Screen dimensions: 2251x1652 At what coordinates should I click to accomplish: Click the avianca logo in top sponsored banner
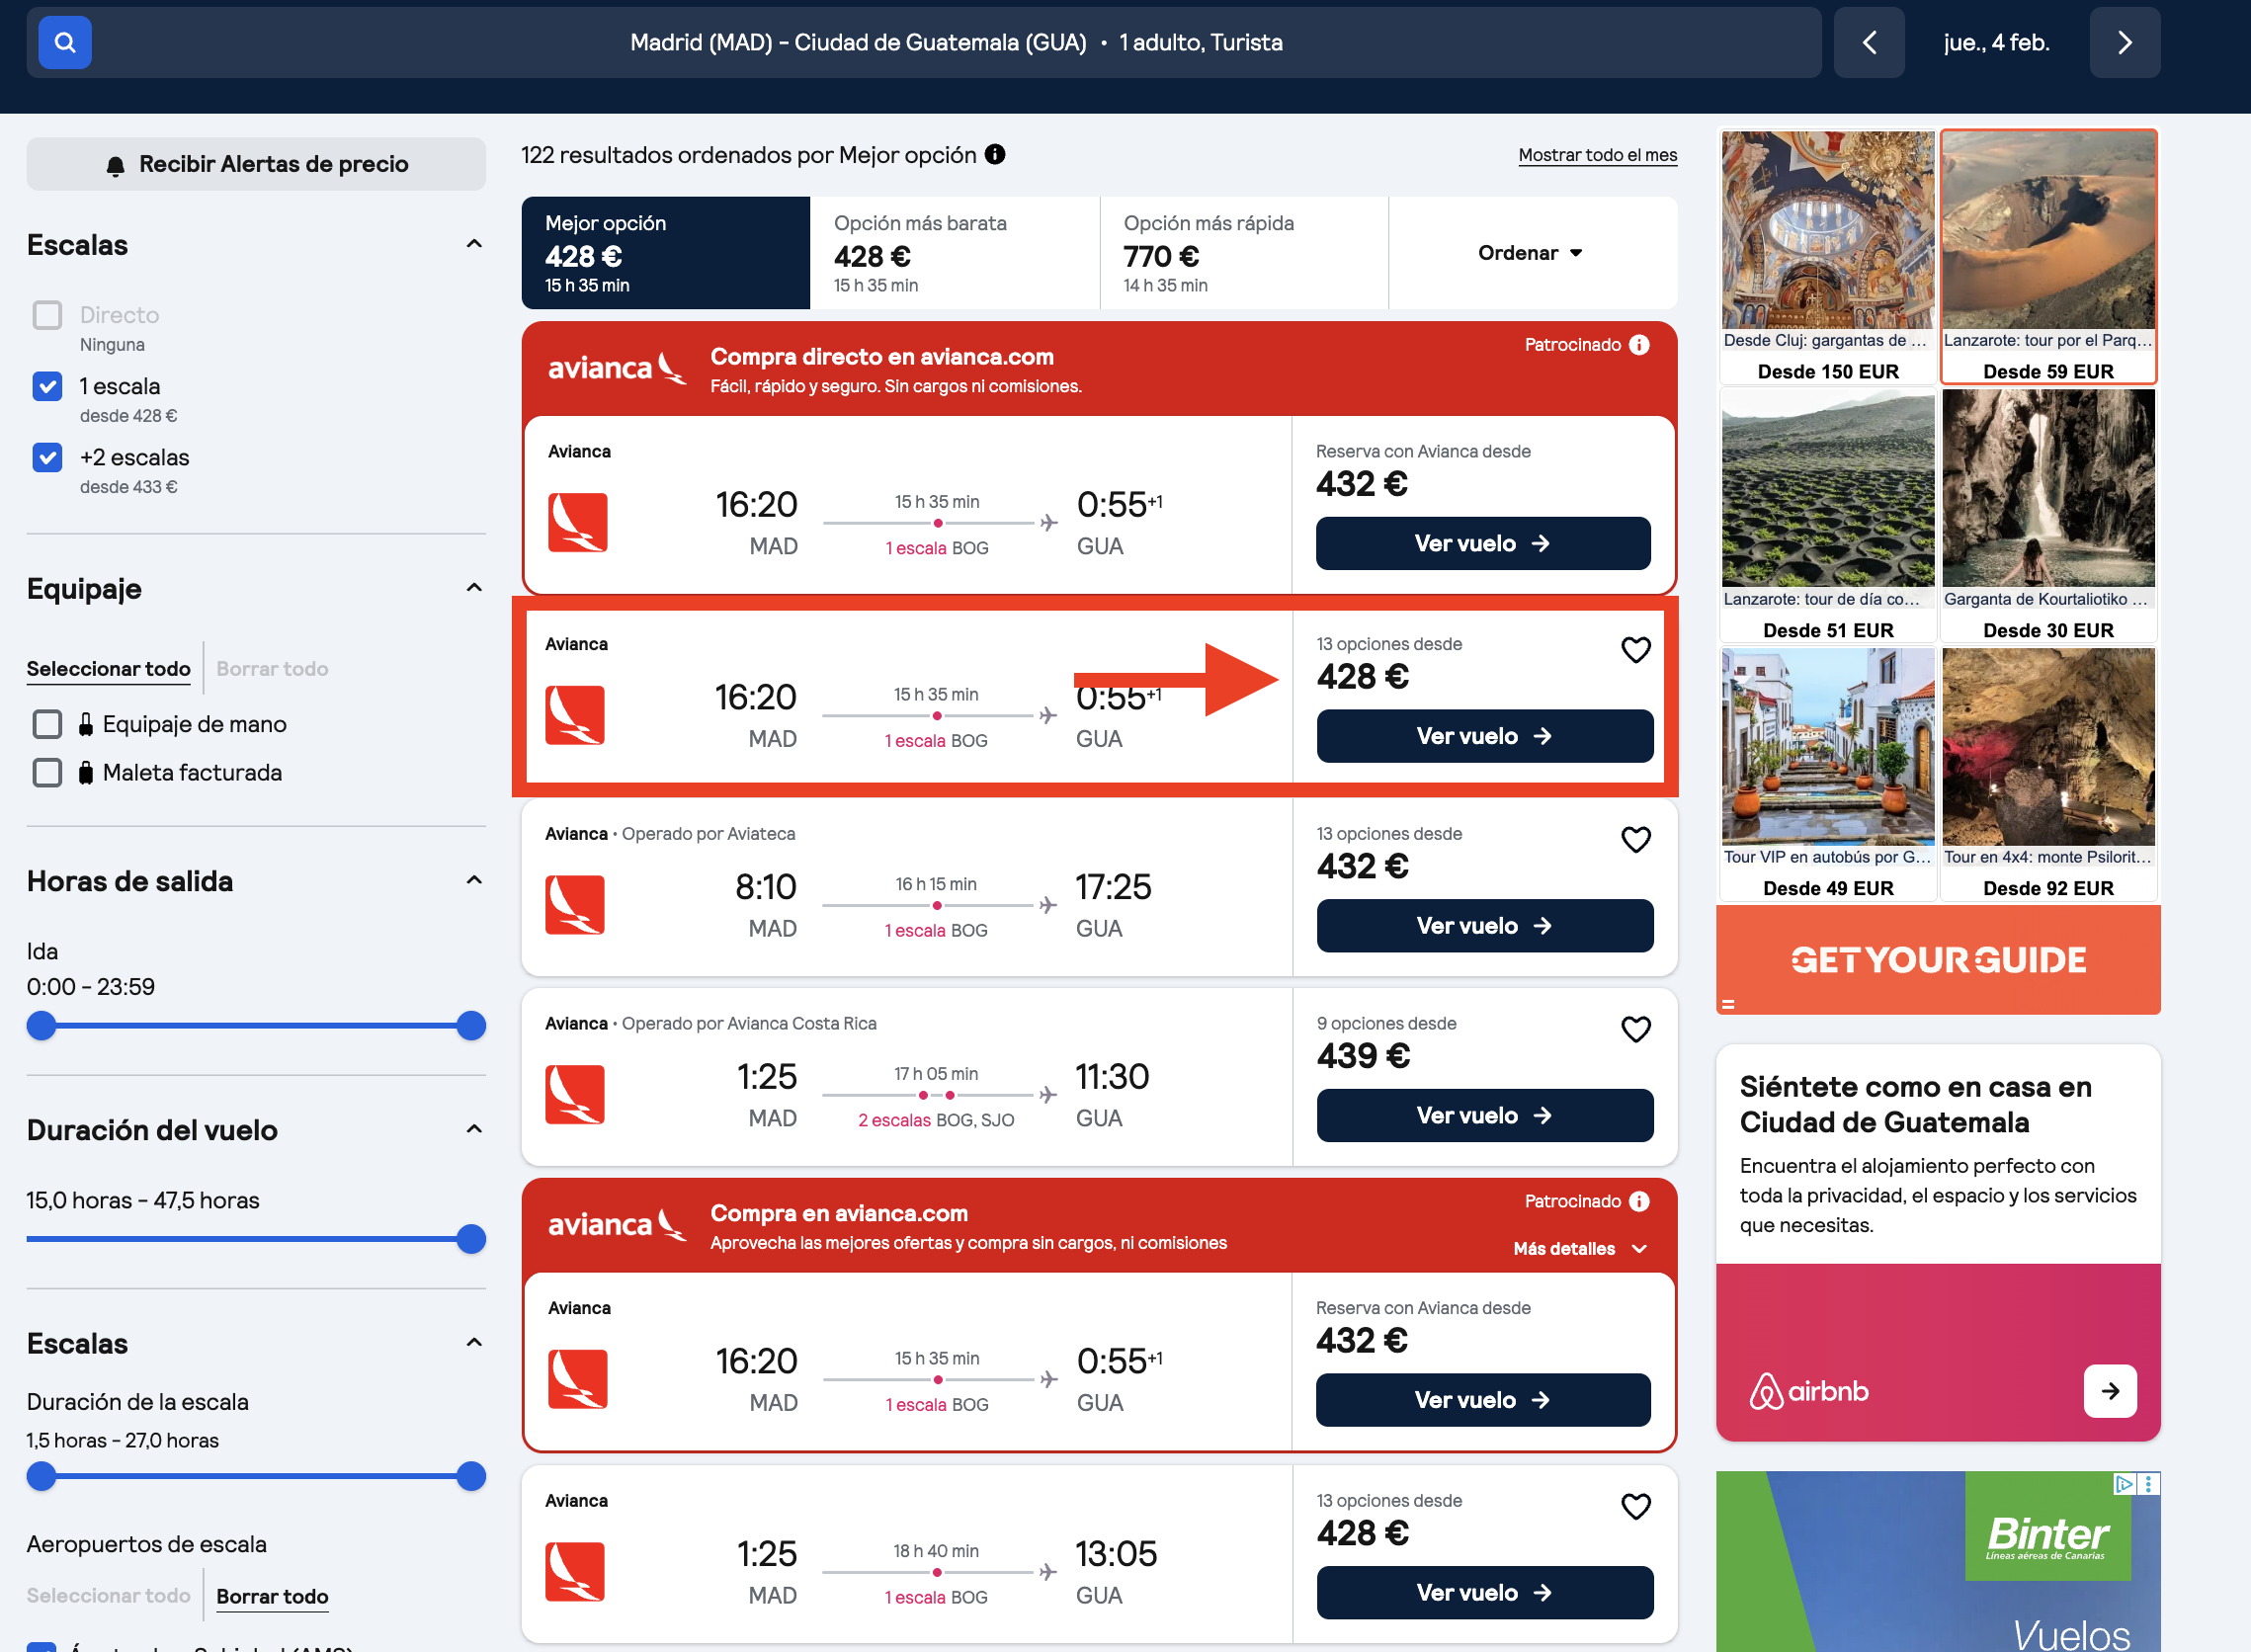(x=617, y=368)
